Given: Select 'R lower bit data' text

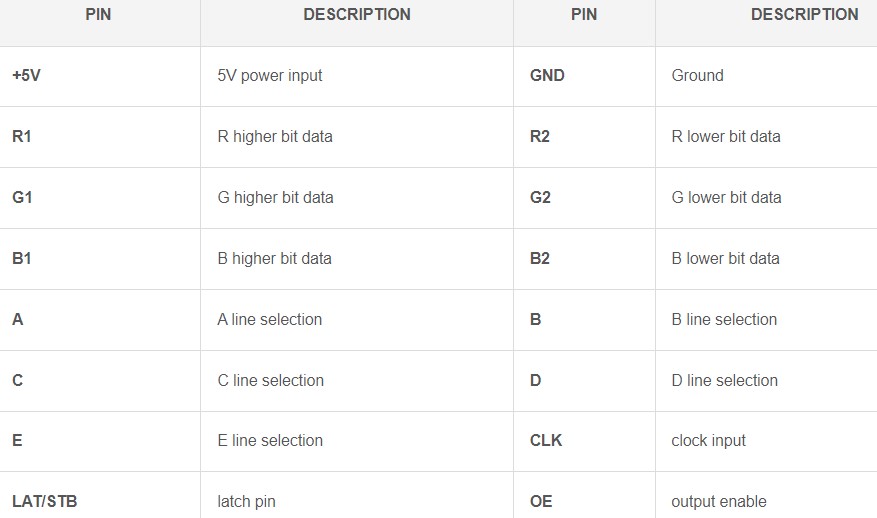Looking at the screenshot, I should pos(725,136).
